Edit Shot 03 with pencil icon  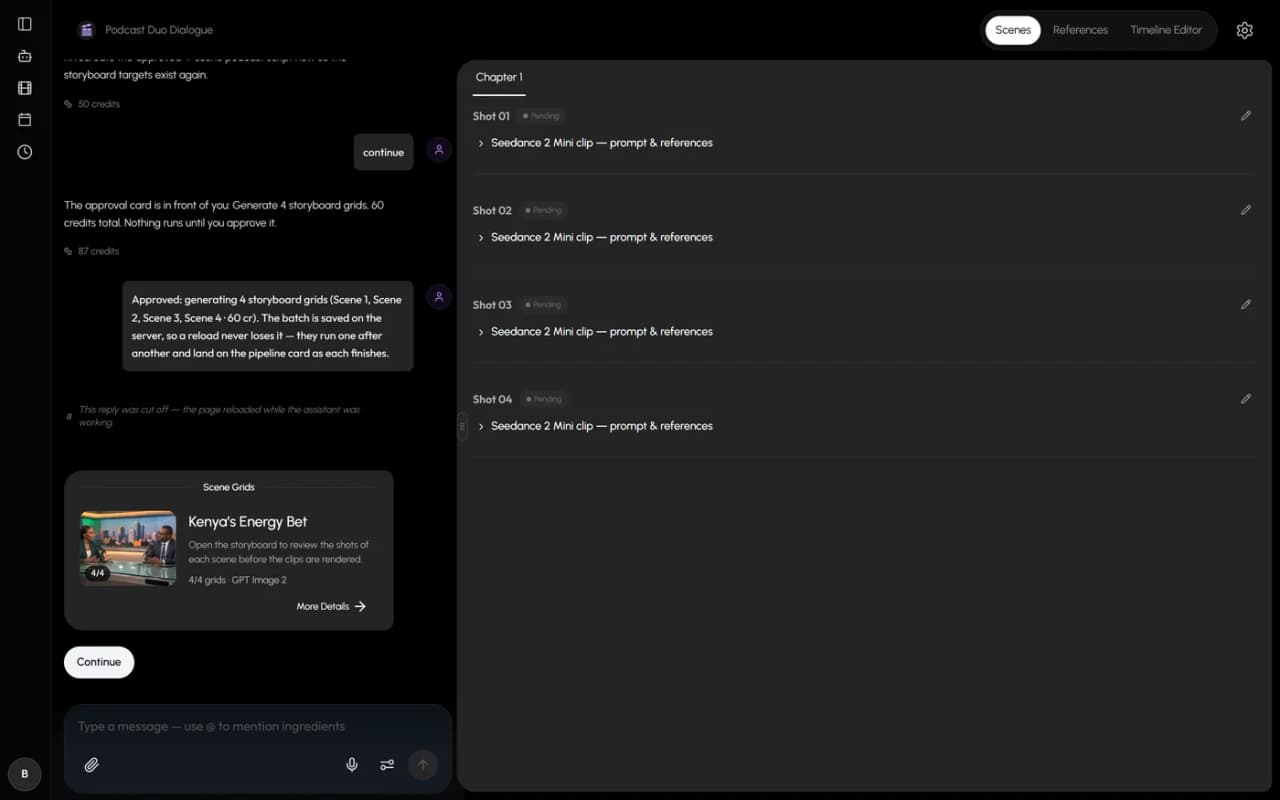pyautogui.click(x=1245, y=304)
